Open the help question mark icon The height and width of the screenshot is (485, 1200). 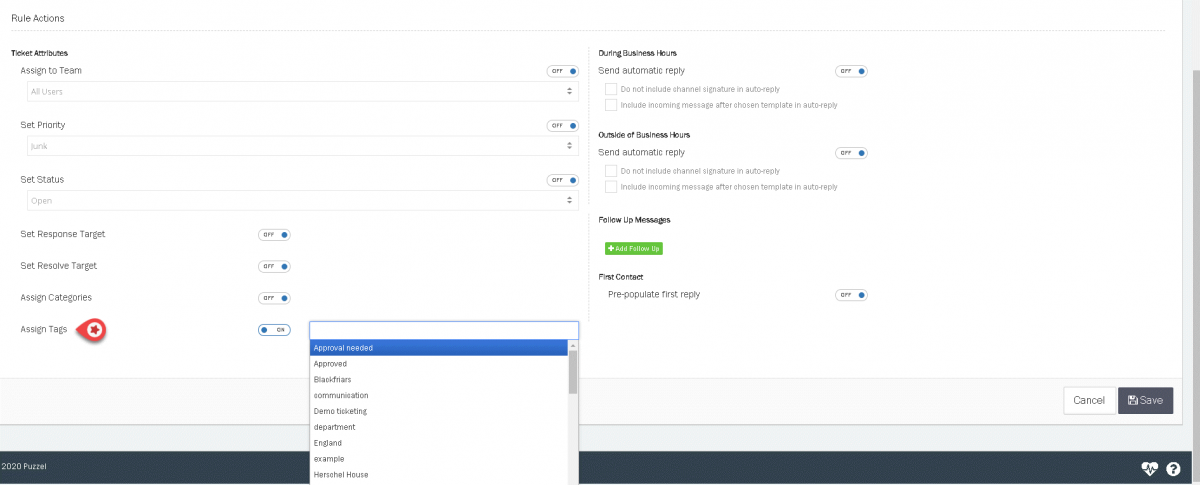[1173, 469]
